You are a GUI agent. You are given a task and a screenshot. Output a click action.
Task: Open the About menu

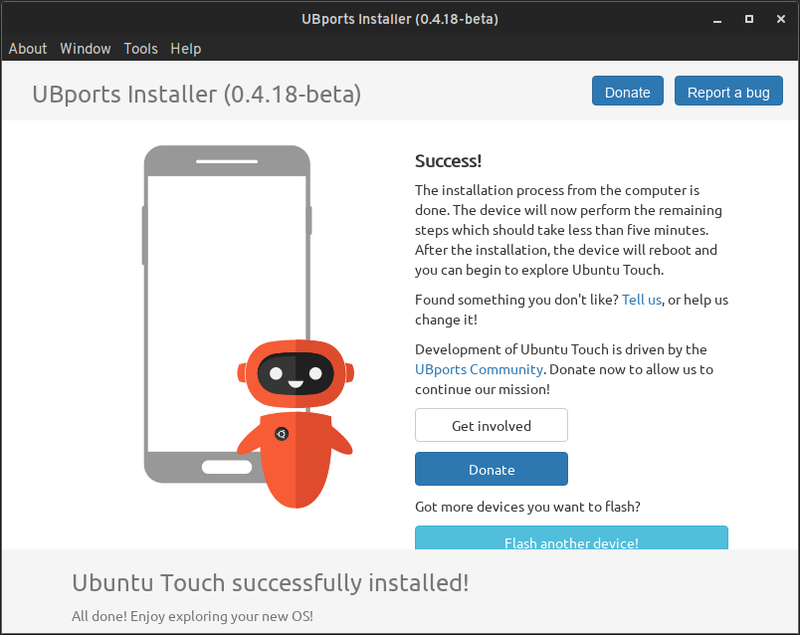(x=28, y=48)
